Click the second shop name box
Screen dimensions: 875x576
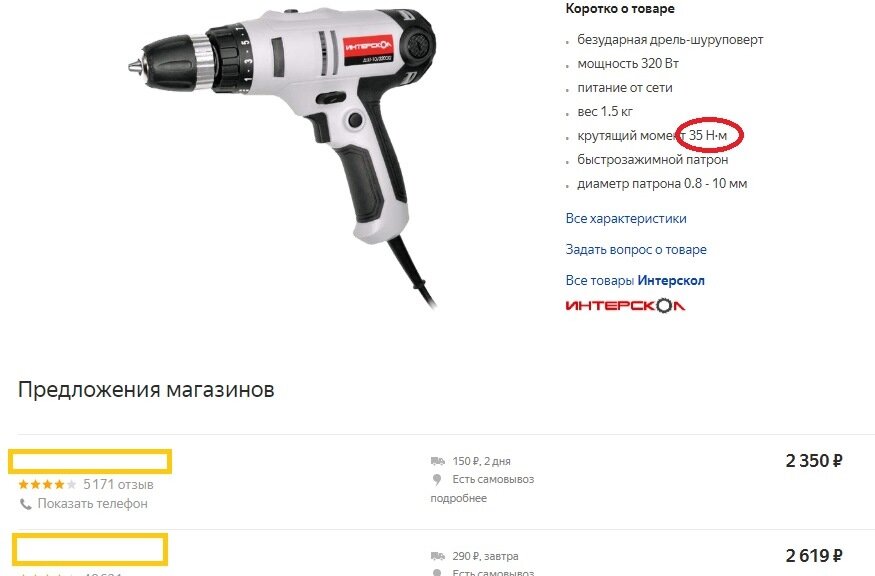[90, 550]
